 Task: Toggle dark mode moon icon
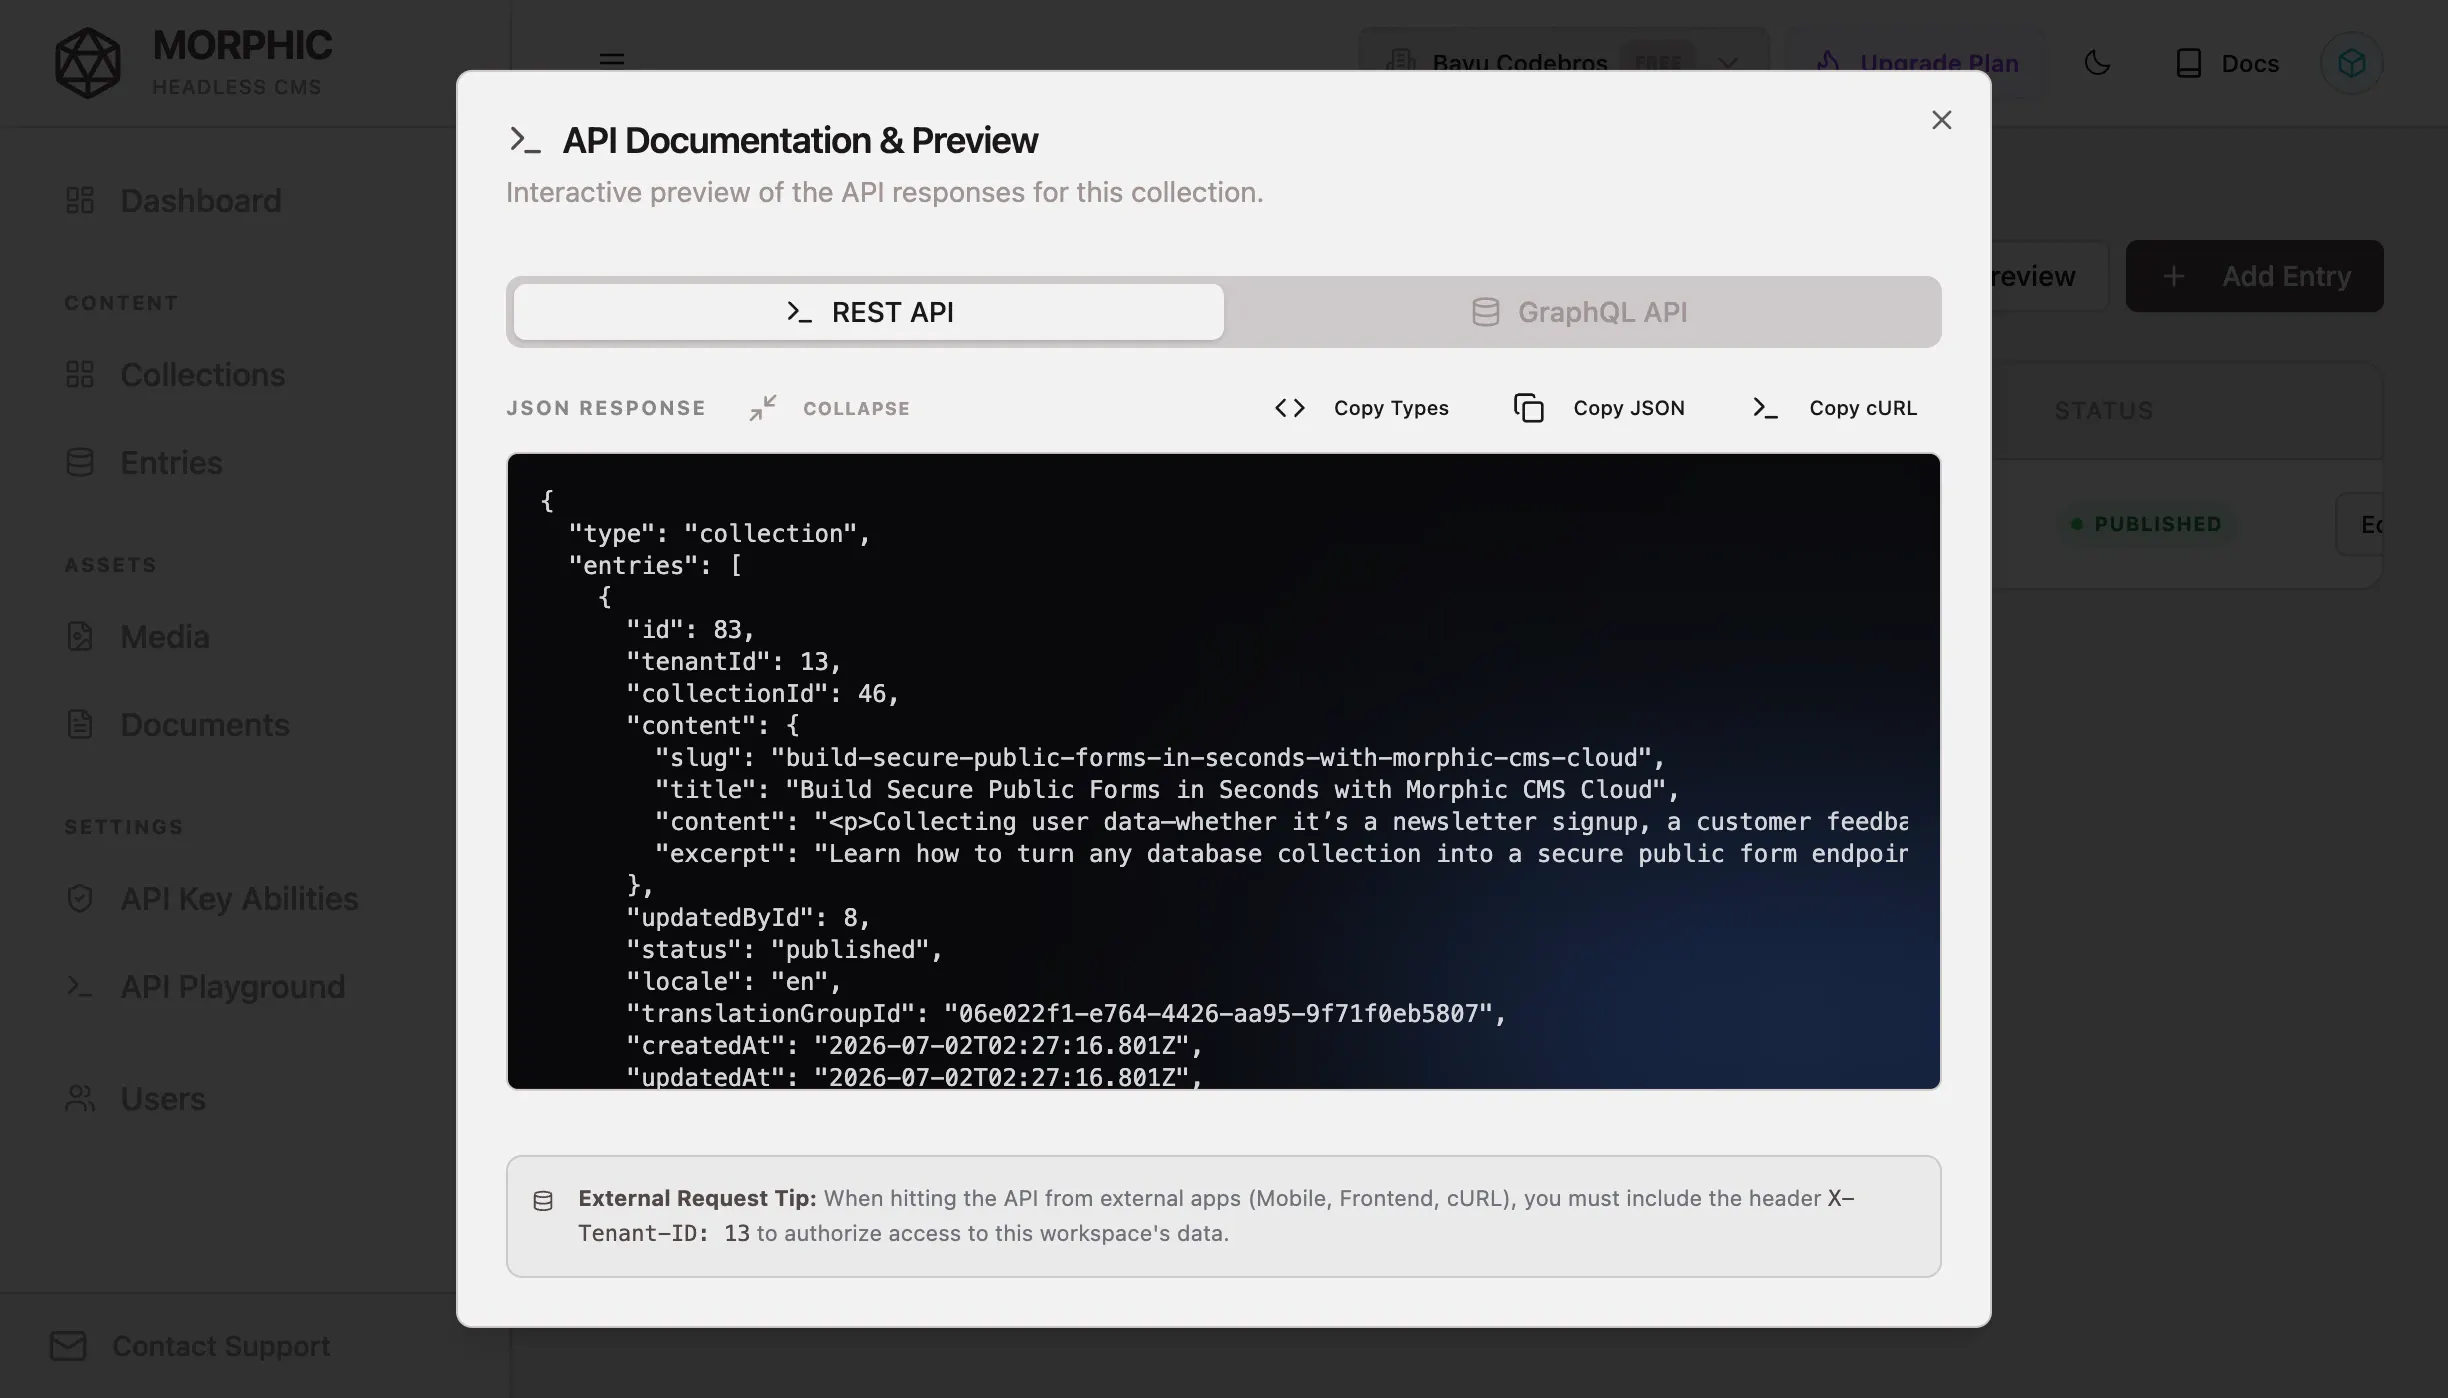click(x=2097, y=63)
